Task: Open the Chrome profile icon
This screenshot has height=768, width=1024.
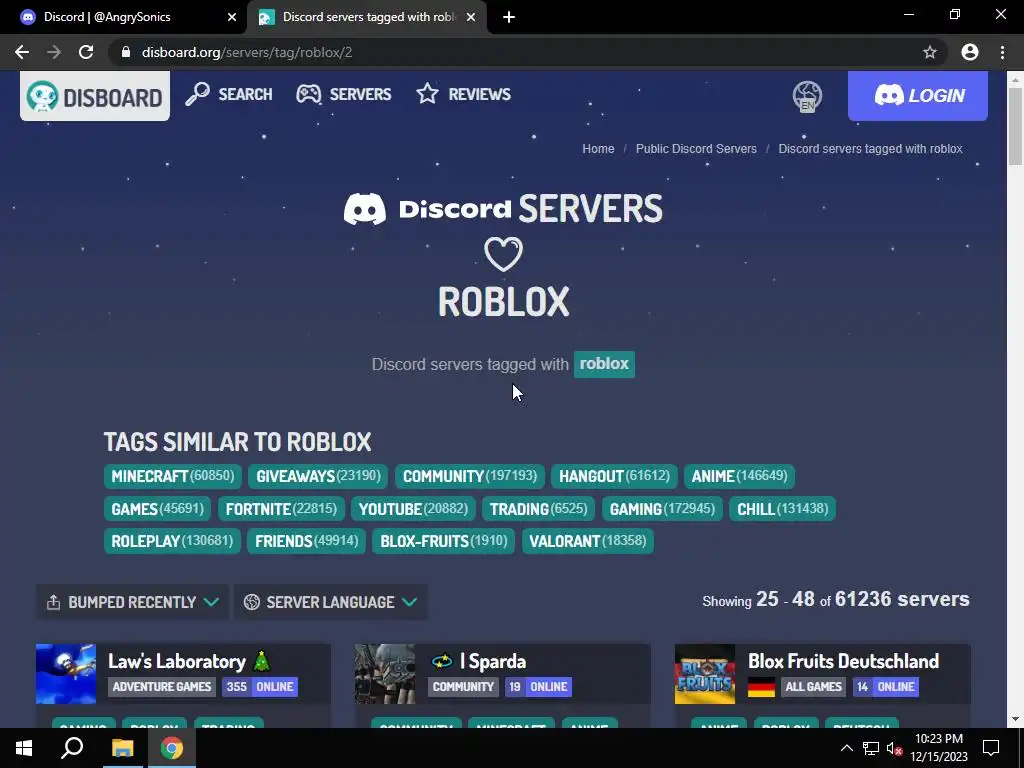Action: [x=970, y=52]
